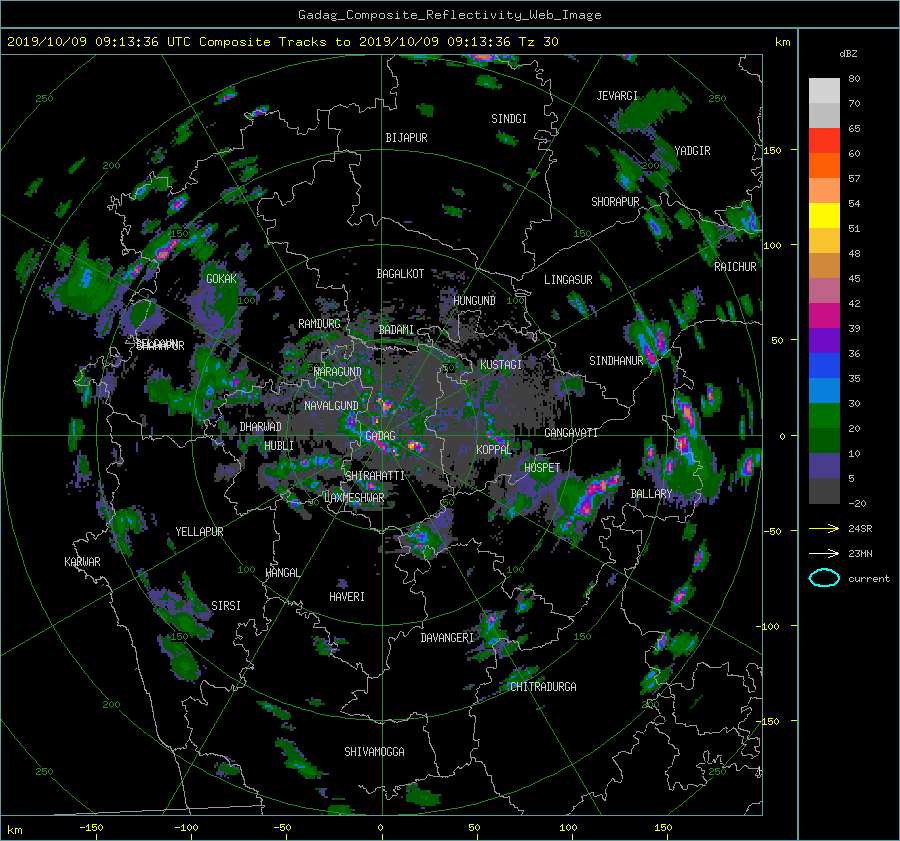Image resolution: width=900 pixels, height=841 pixels.
Task: Click the HOSPET city label
Action: (542, 468)
